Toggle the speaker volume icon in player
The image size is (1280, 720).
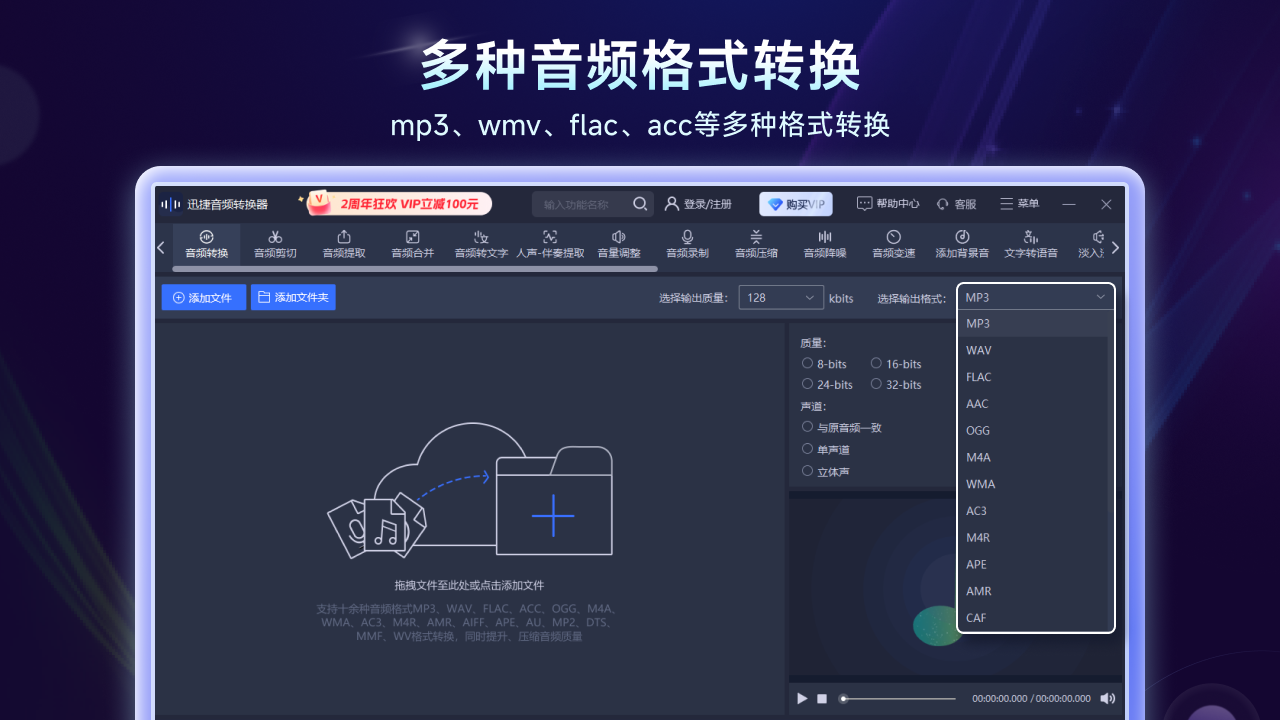point(1108,698)
